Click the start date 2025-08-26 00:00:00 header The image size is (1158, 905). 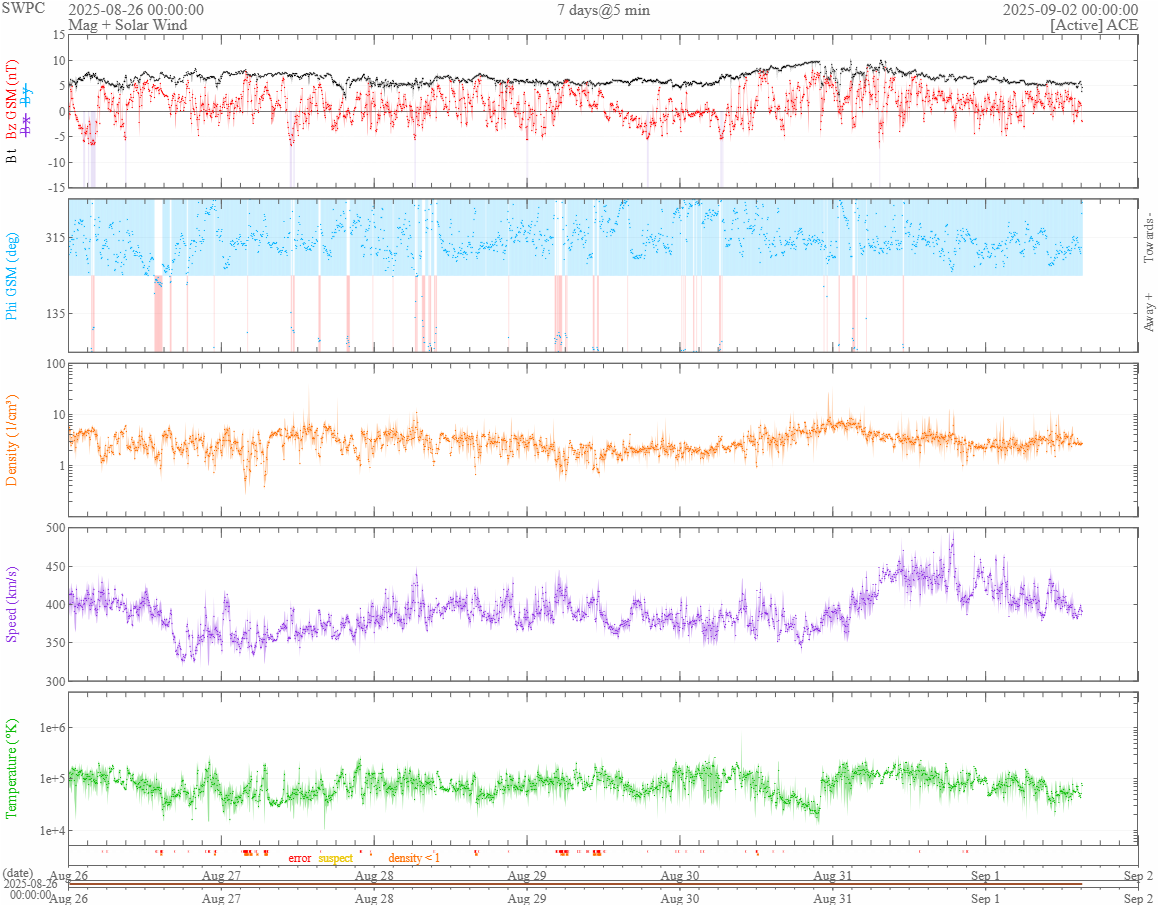click(x=136, y=10)
